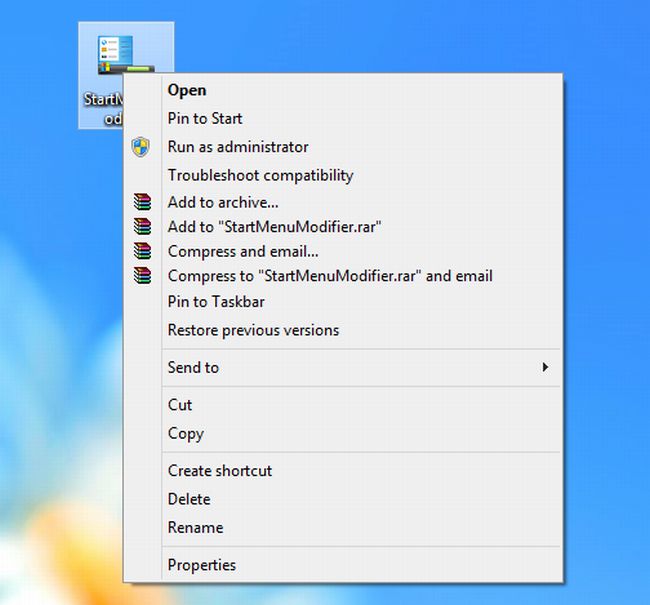Choose Rename from the context menu
Screen dimensions: 650x605
(x=343, y=527)
